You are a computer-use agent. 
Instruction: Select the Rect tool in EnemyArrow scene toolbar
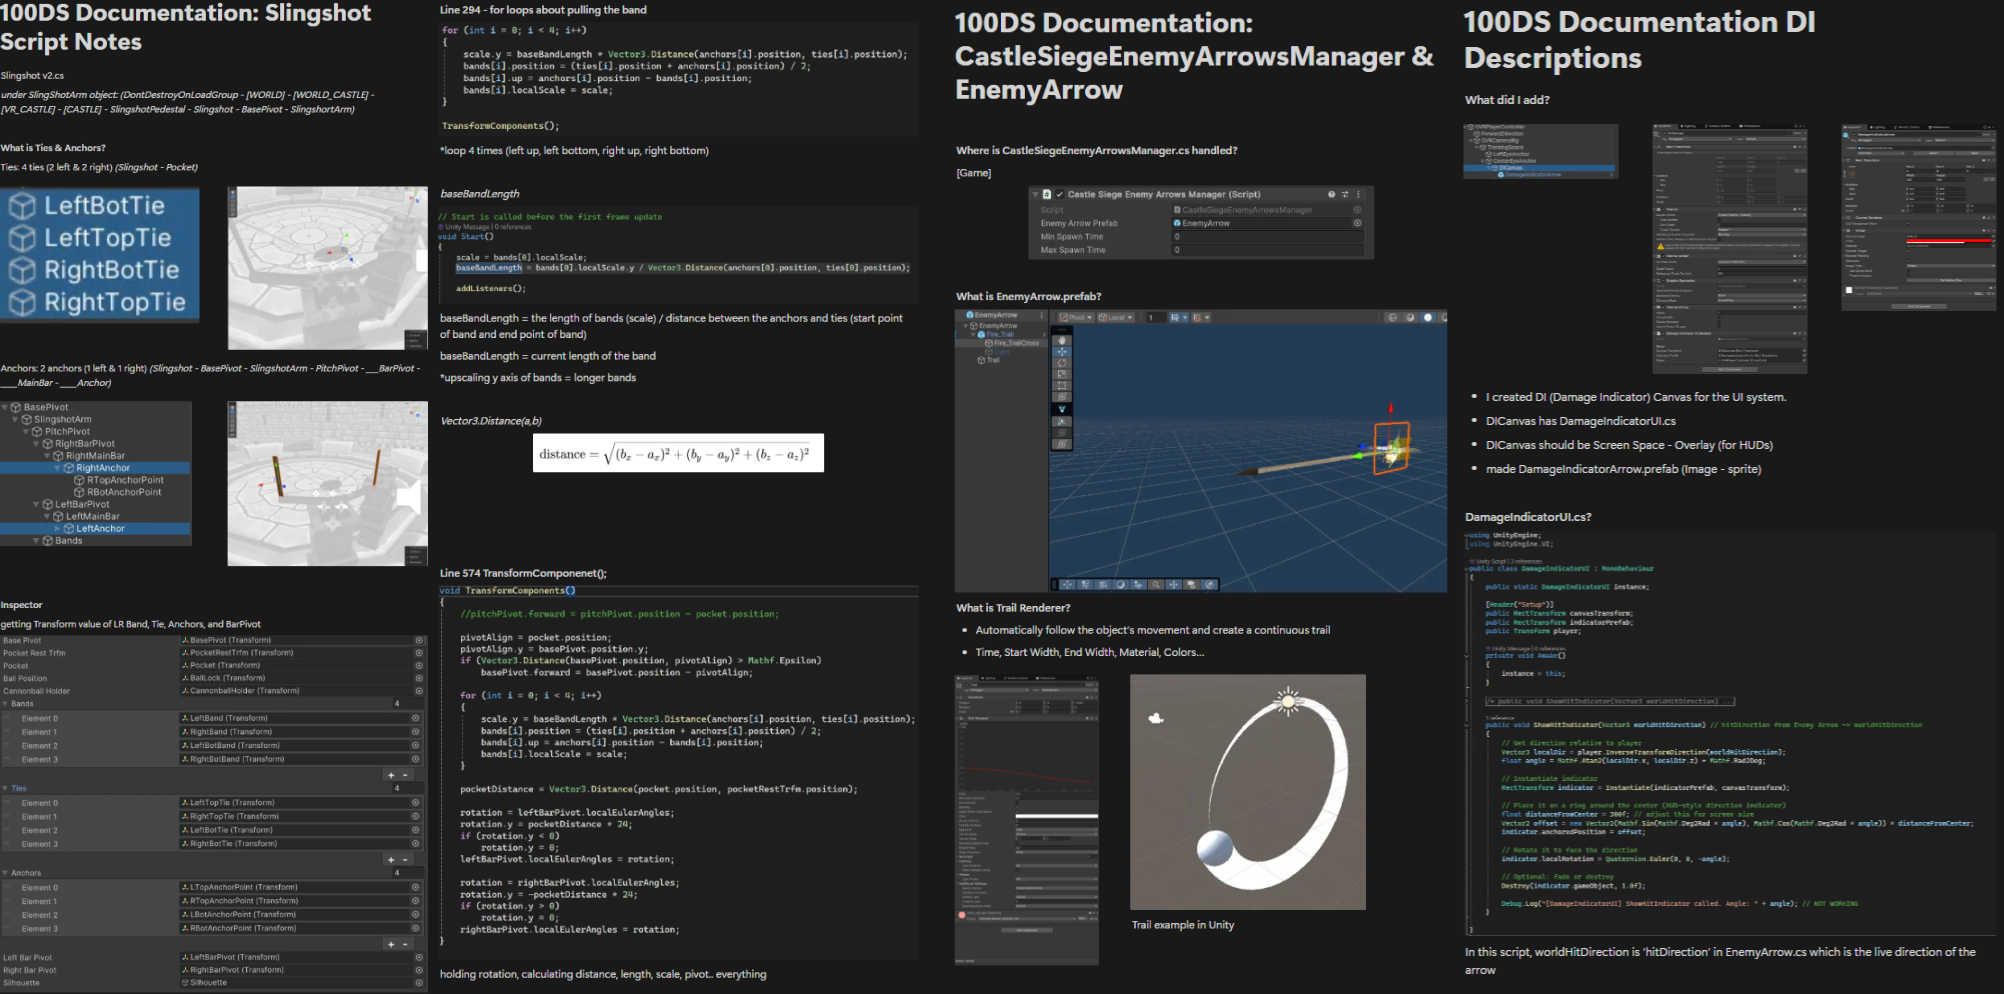pyautogui.click(x=1062, y=386)
